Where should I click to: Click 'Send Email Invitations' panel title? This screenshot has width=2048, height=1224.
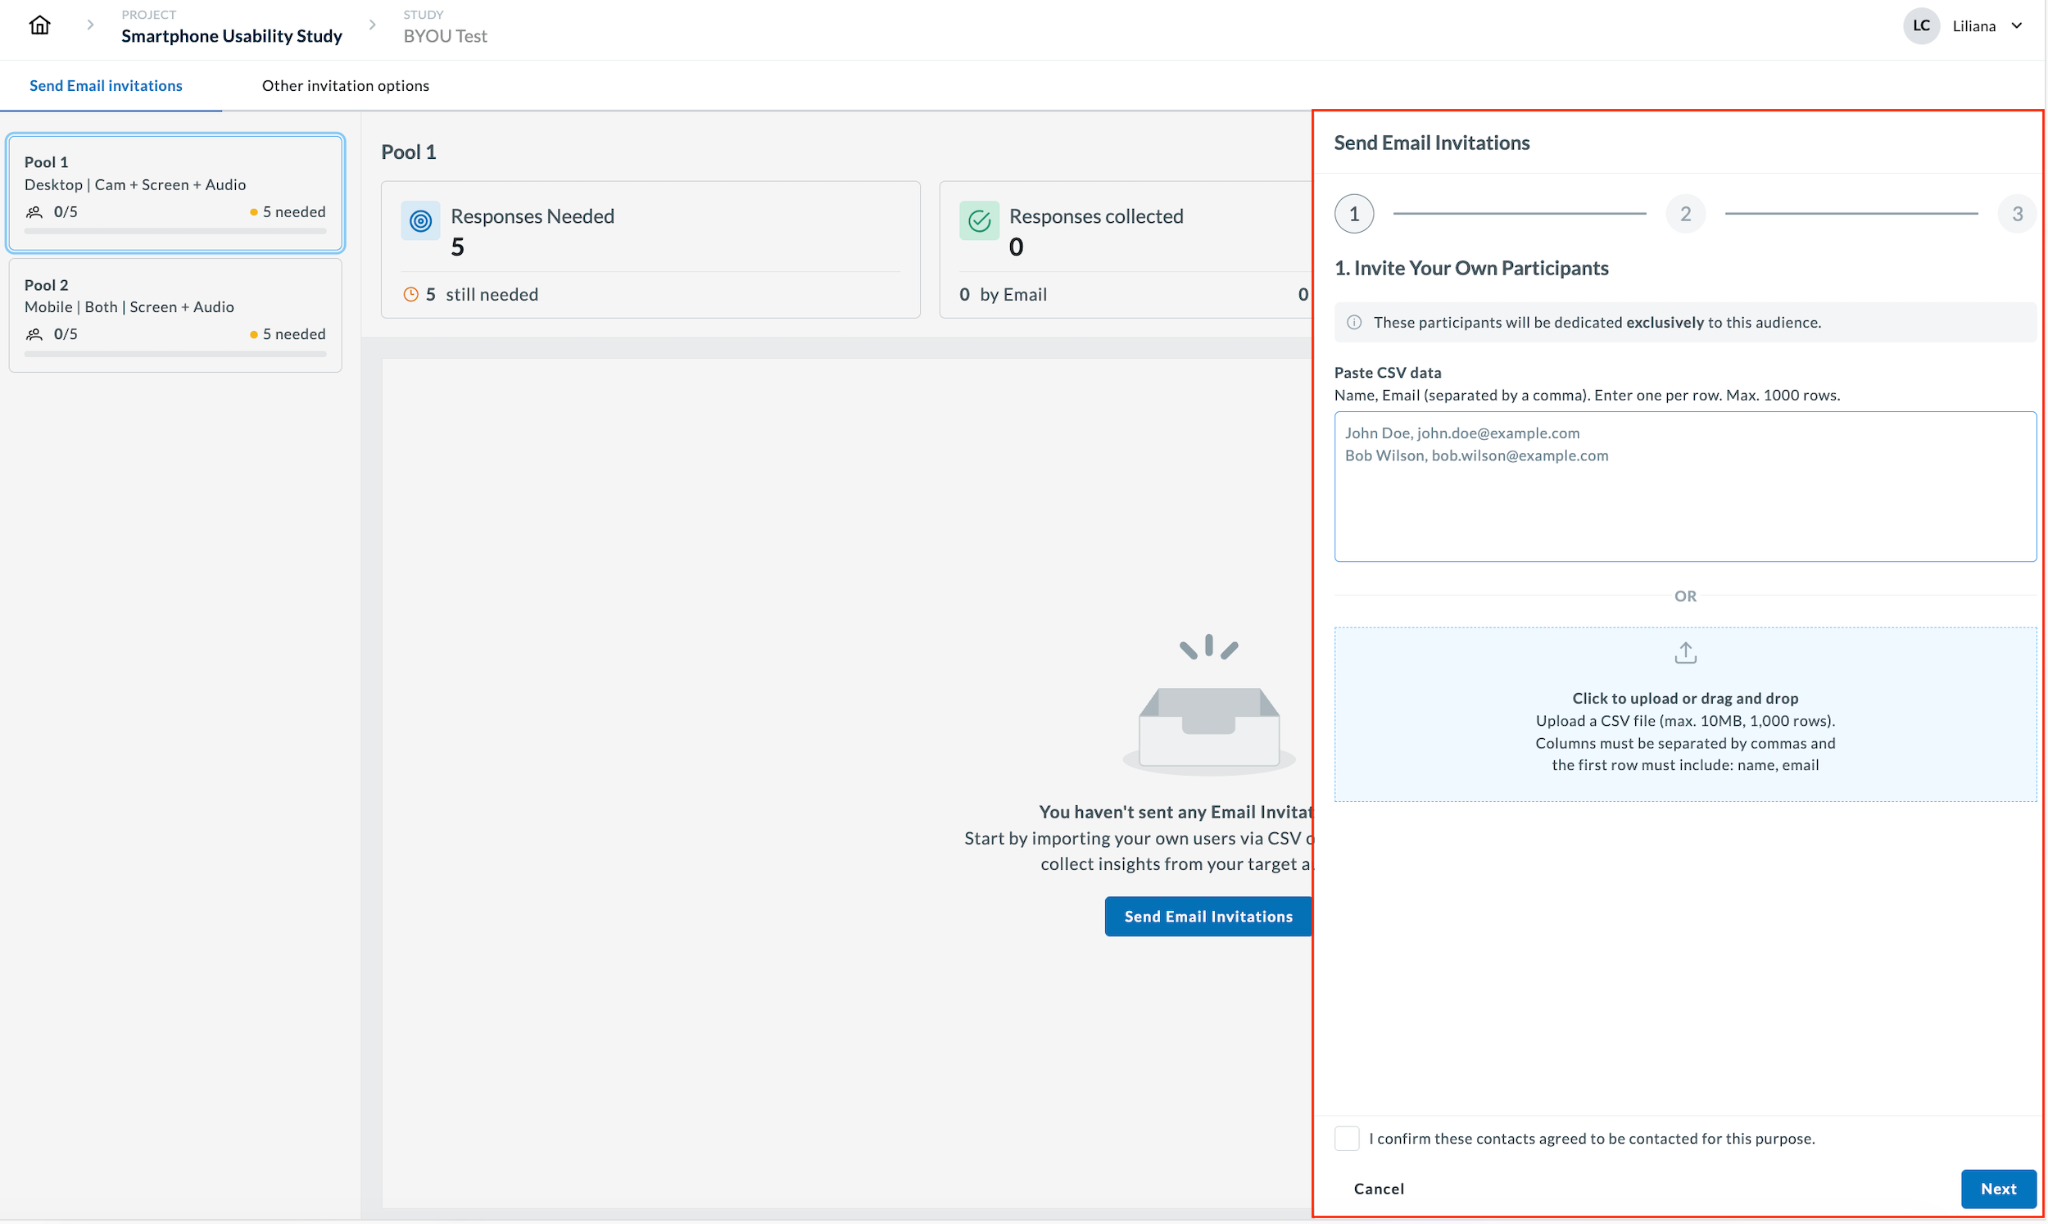coord(1432,143)
